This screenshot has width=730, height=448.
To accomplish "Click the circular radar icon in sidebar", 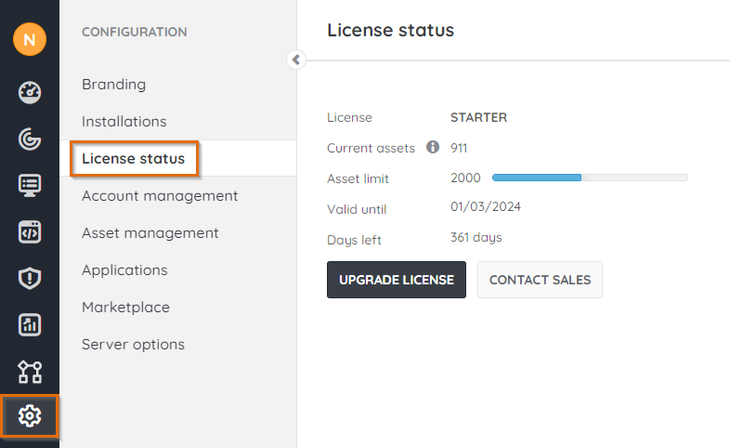I will [29, 139].
